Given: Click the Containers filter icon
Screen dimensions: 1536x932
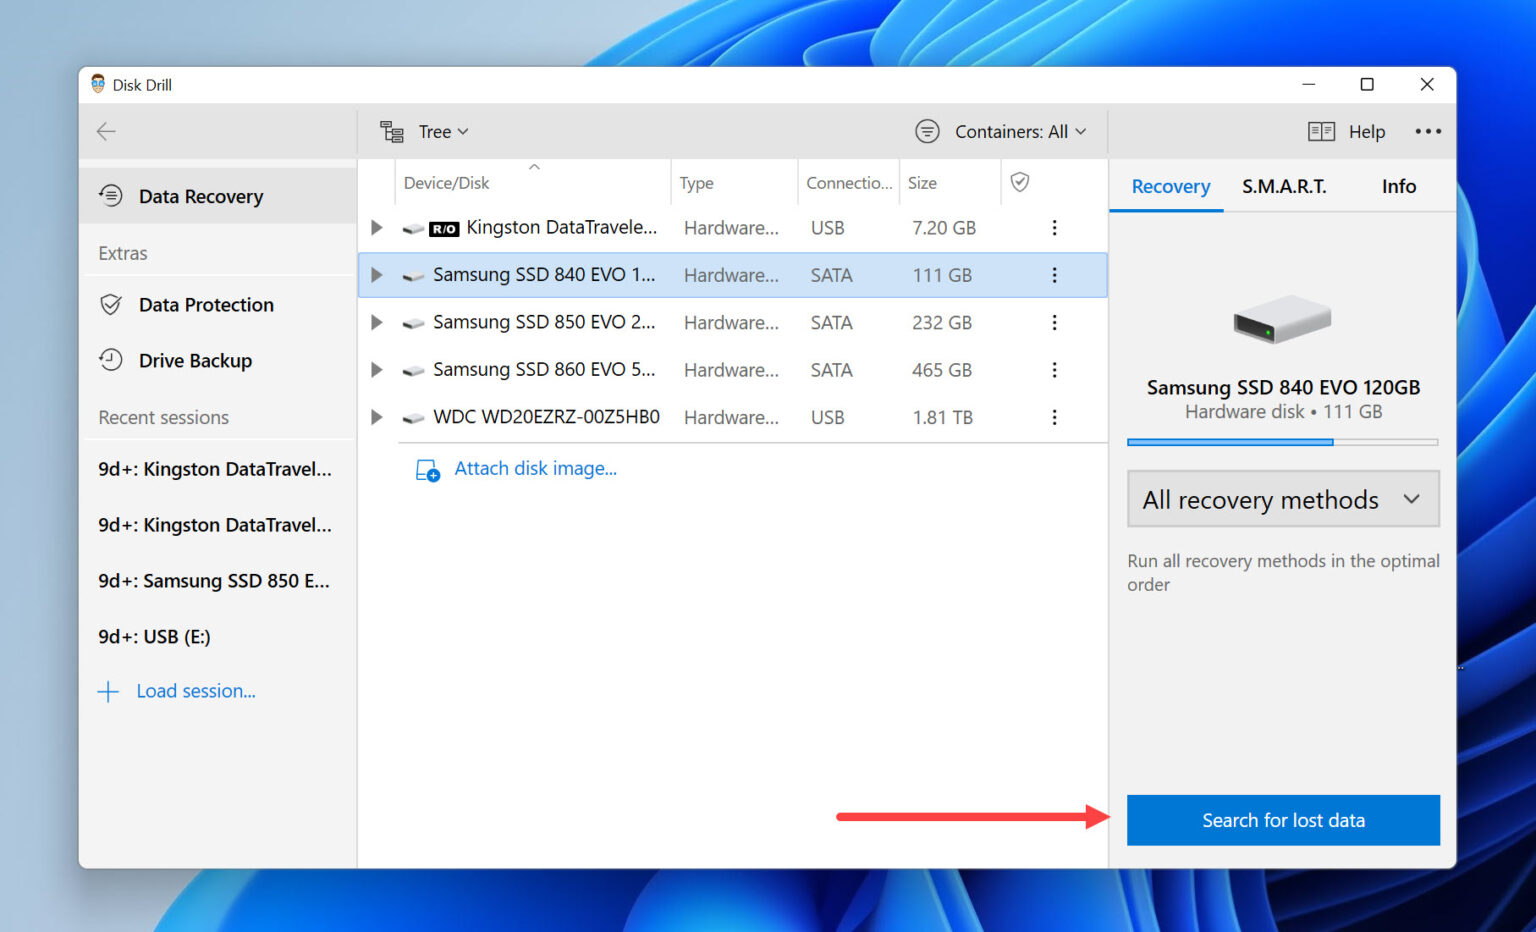Looking at the screenshot, I should [x=927, y=131].
